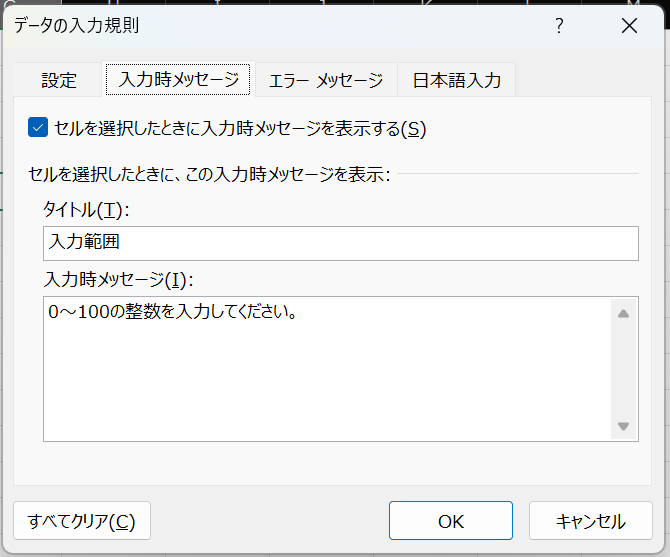Click the タイトル(T): label

click(x=86, y=210)
